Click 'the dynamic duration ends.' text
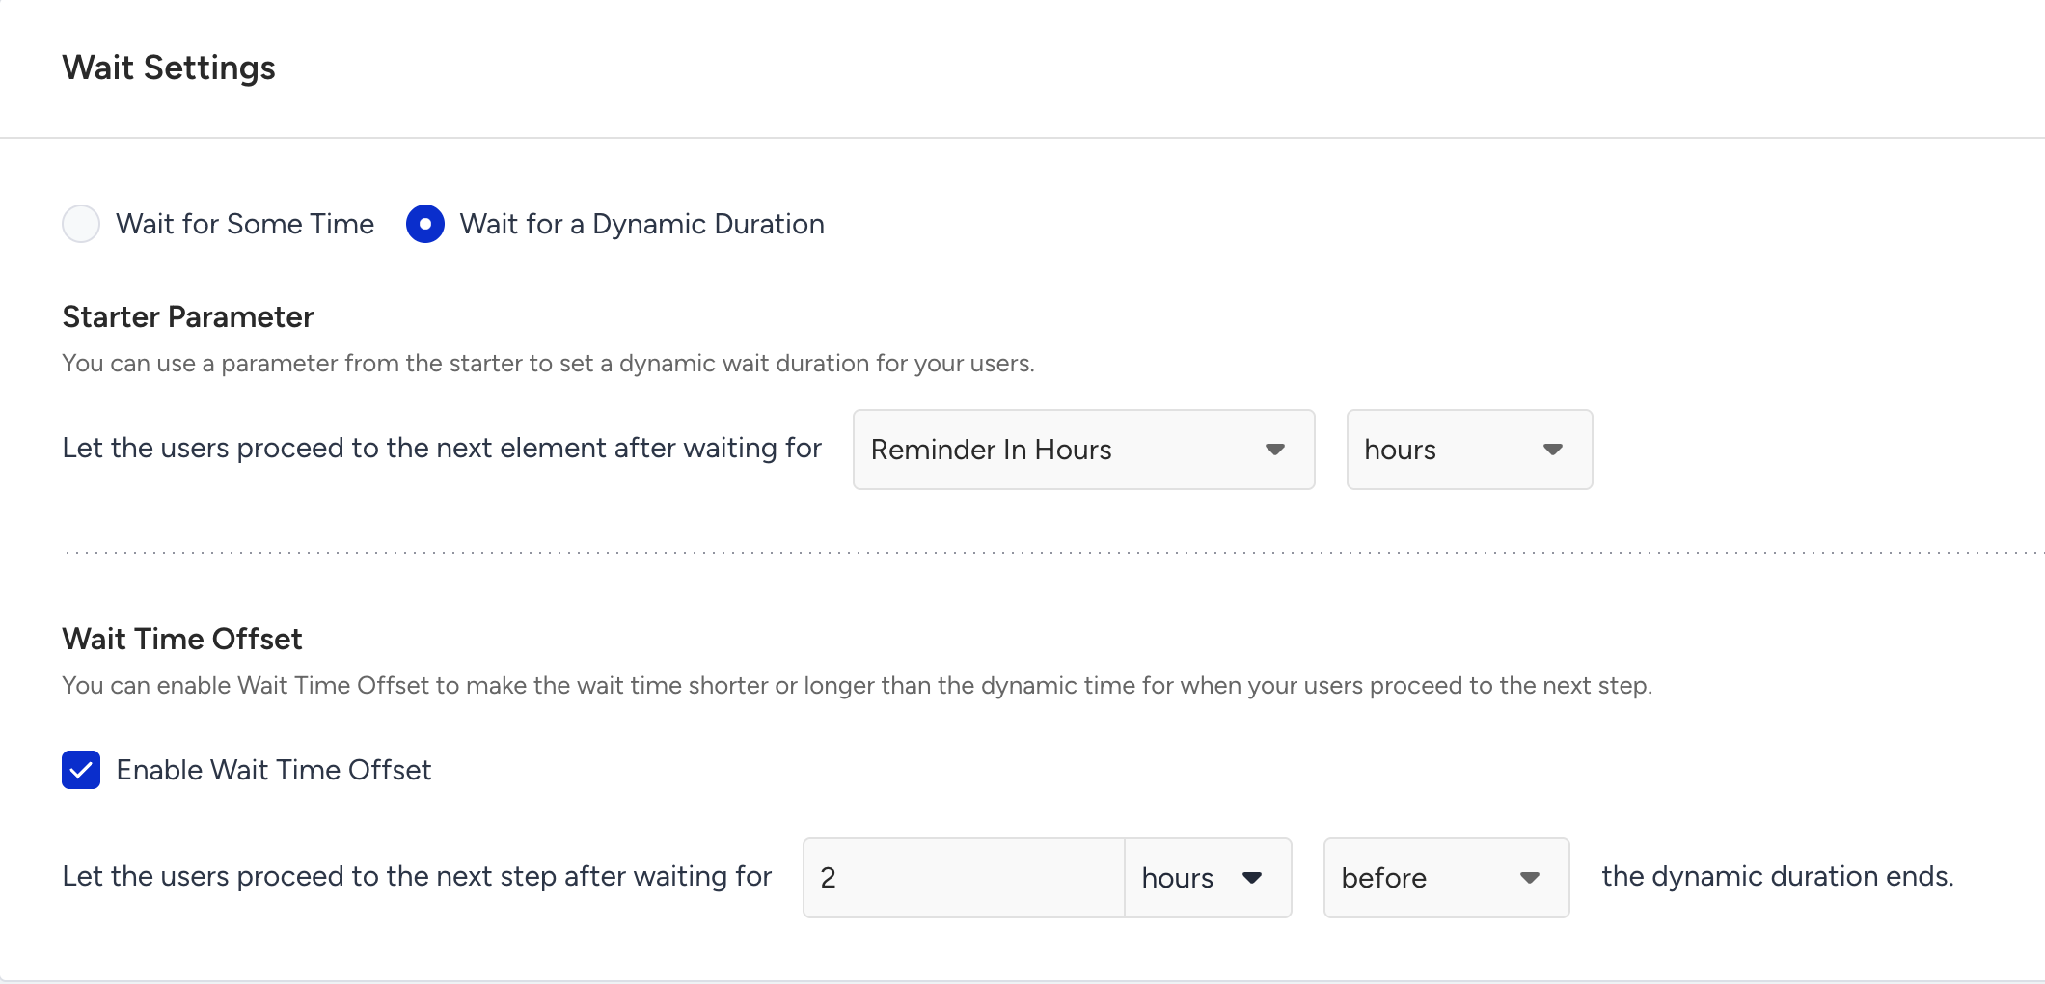Viewport: 2045px width, 984px height. [1777, 876]
